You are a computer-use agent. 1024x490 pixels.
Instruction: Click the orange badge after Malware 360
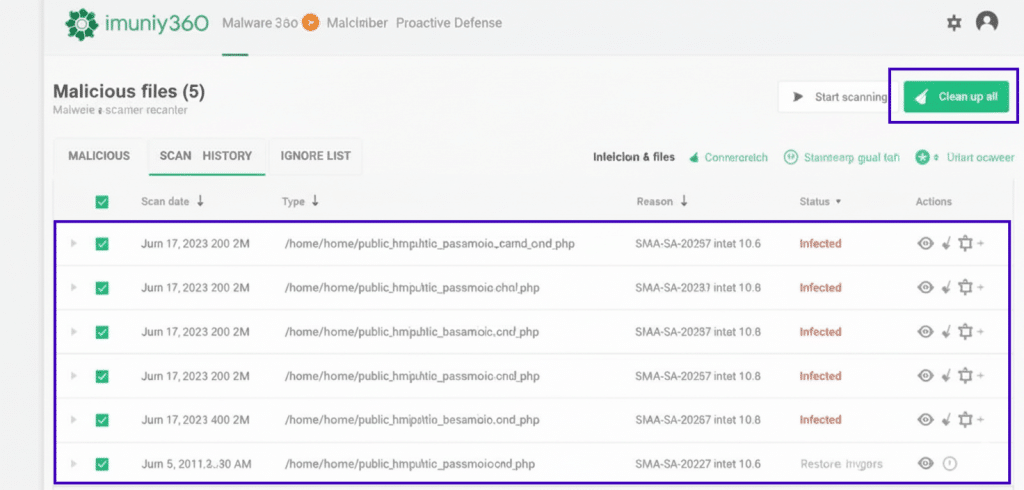[x=310, y=23]
